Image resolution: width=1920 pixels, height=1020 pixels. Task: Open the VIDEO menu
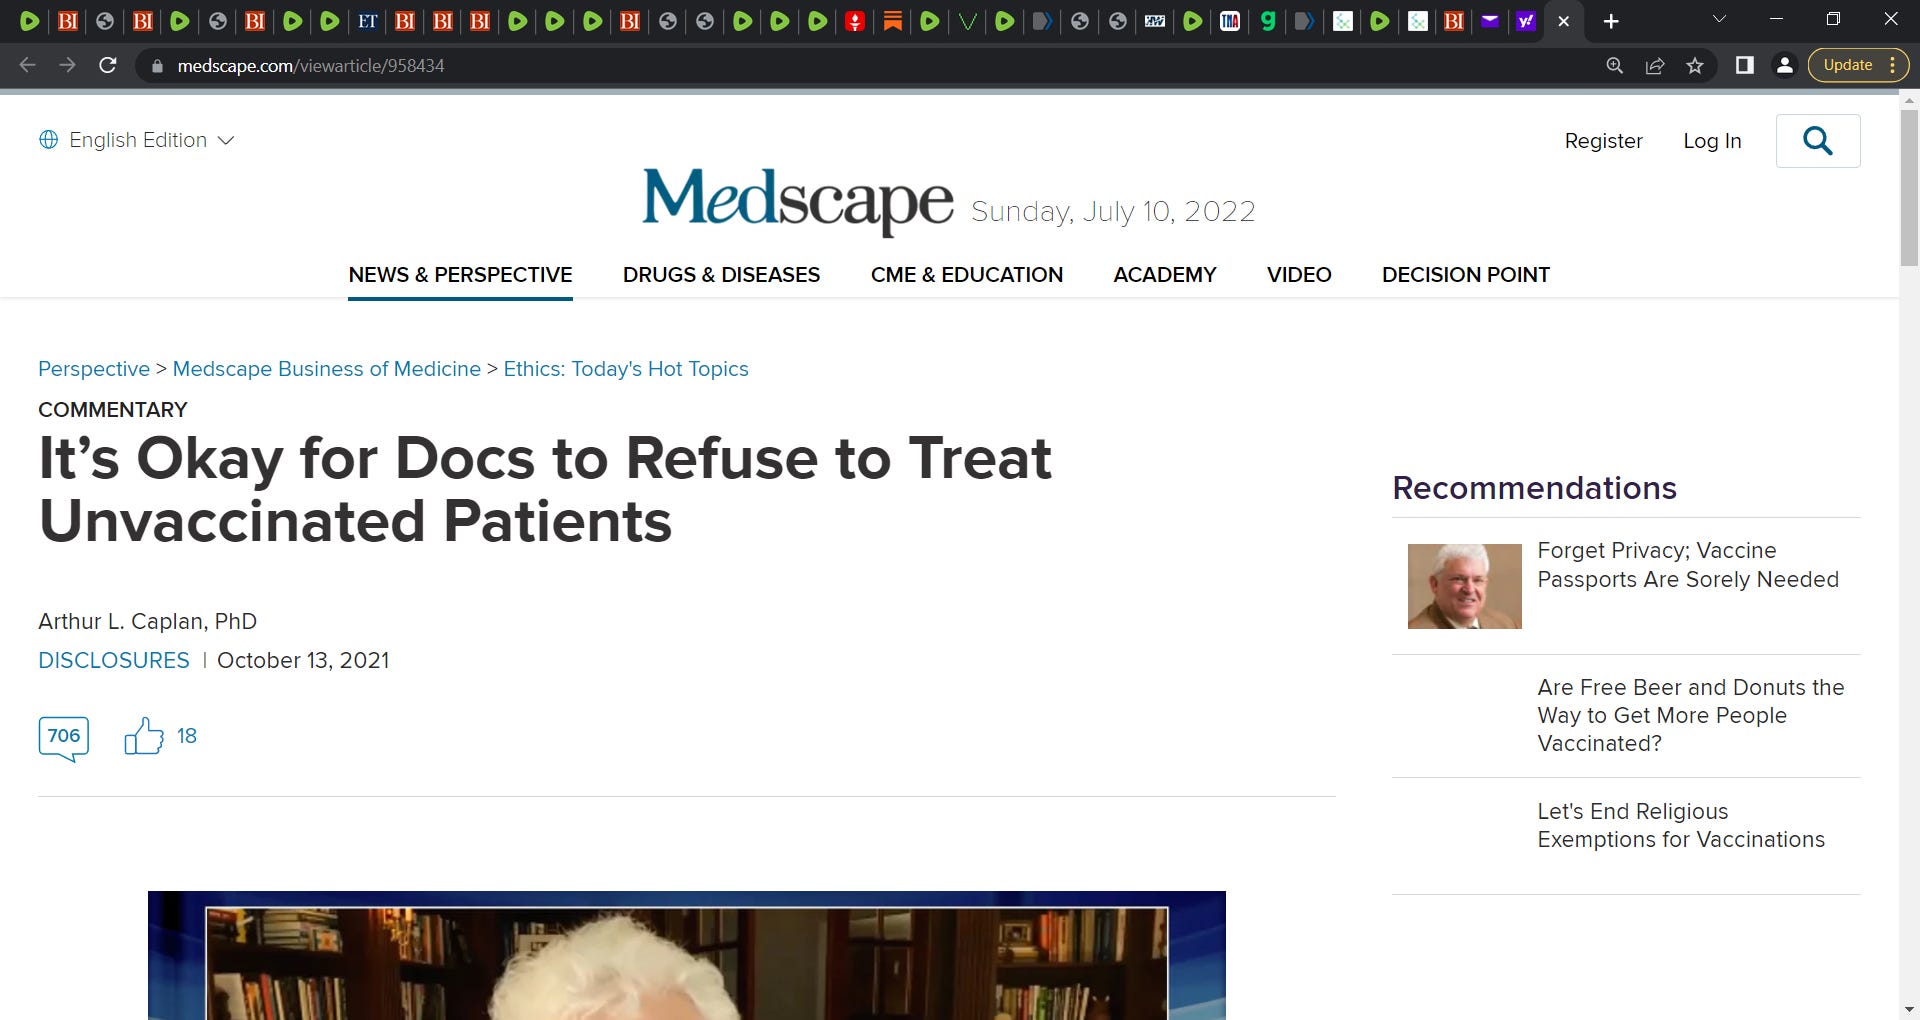coord(1299,275)
